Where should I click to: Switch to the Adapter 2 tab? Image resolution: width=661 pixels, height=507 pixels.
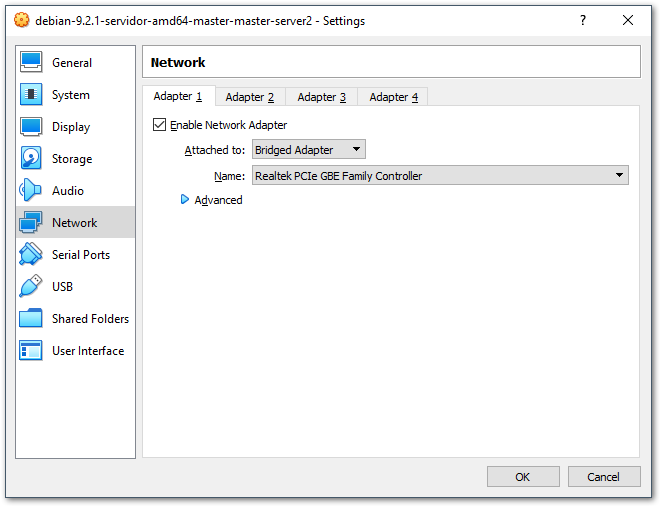point(249,97)
